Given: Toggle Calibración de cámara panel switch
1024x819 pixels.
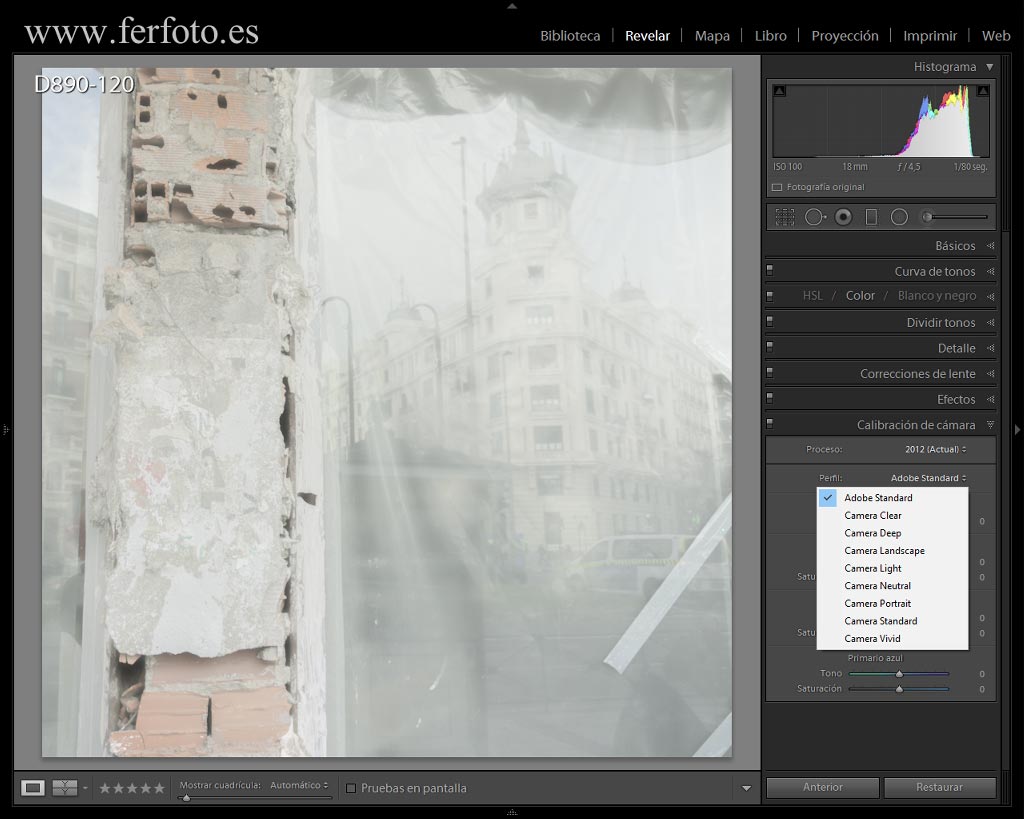Looking at the screenshot, I should click(x=770, y=424).
